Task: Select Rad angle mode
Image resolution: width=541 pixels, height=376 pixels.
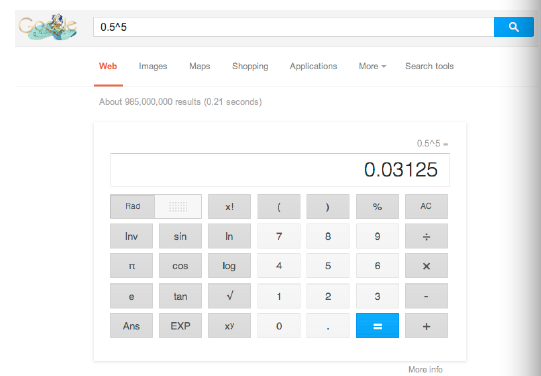Action: tap(132, 206)
